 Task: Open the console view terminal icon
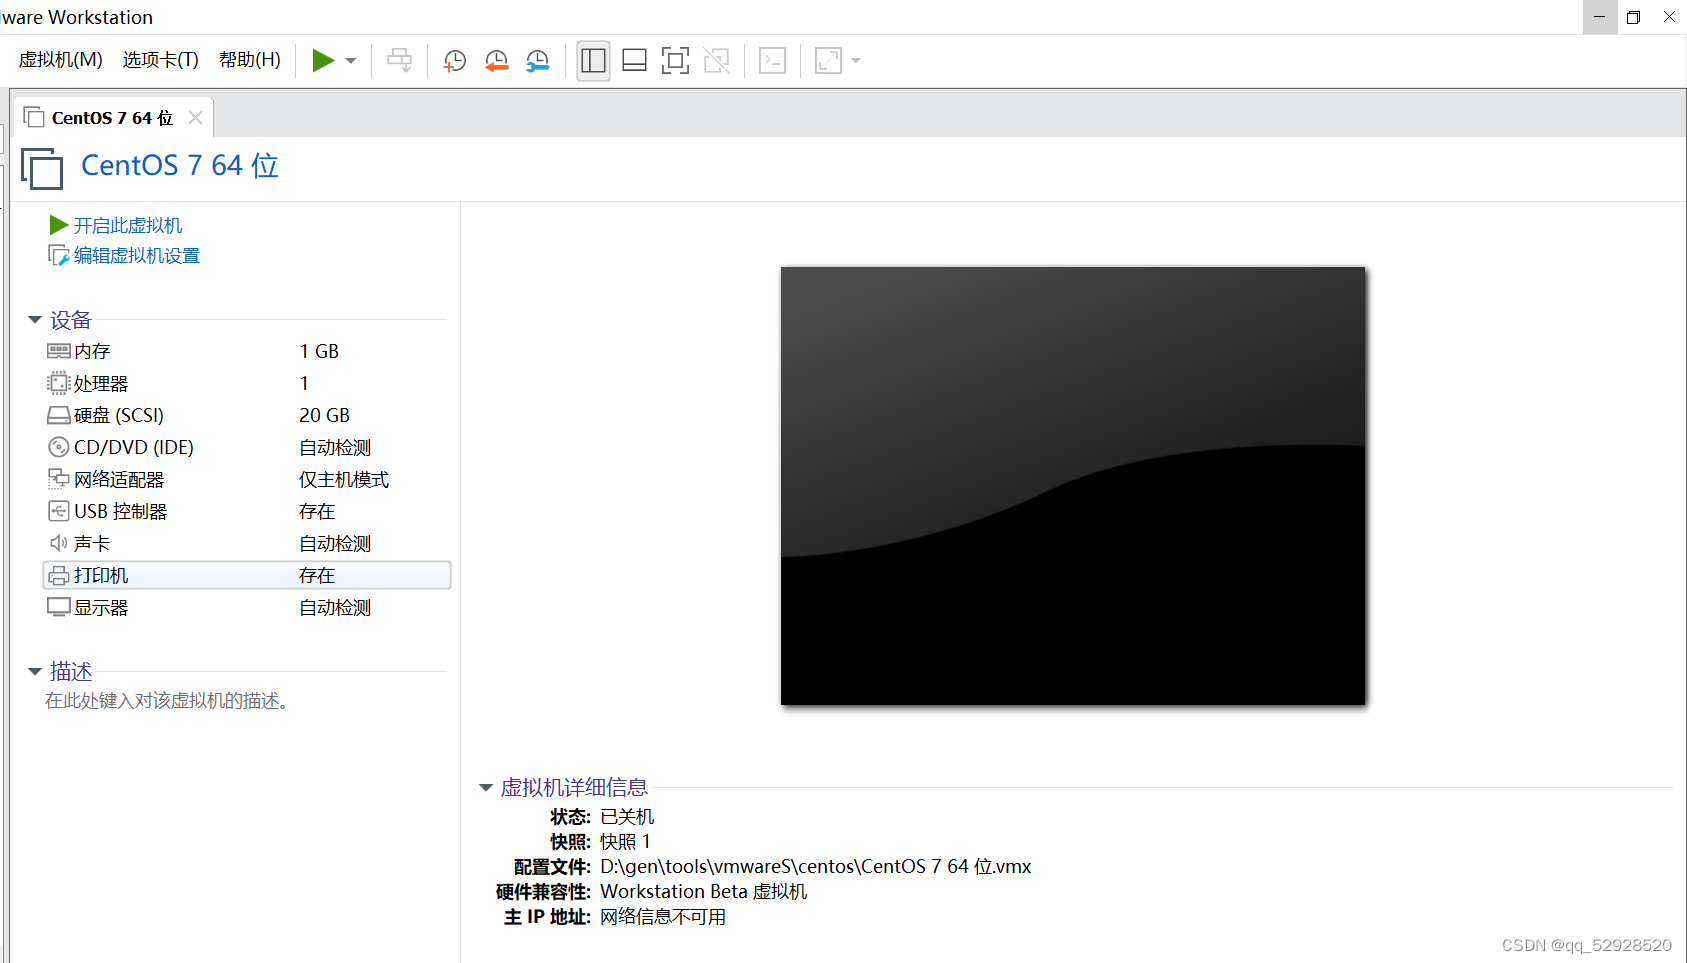(x=773, y=61)
